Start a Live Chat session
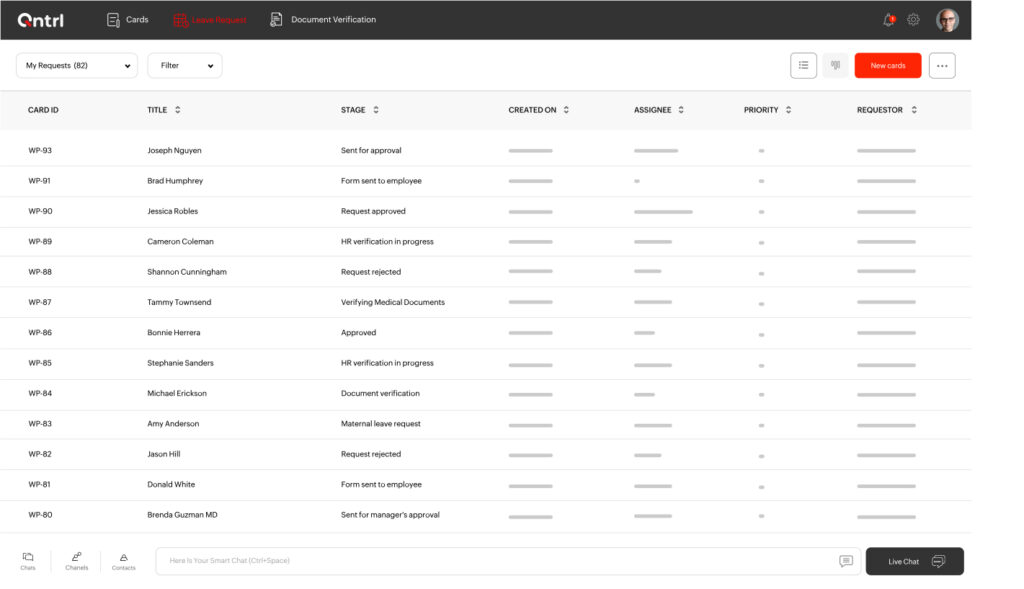 click(913, 561)
